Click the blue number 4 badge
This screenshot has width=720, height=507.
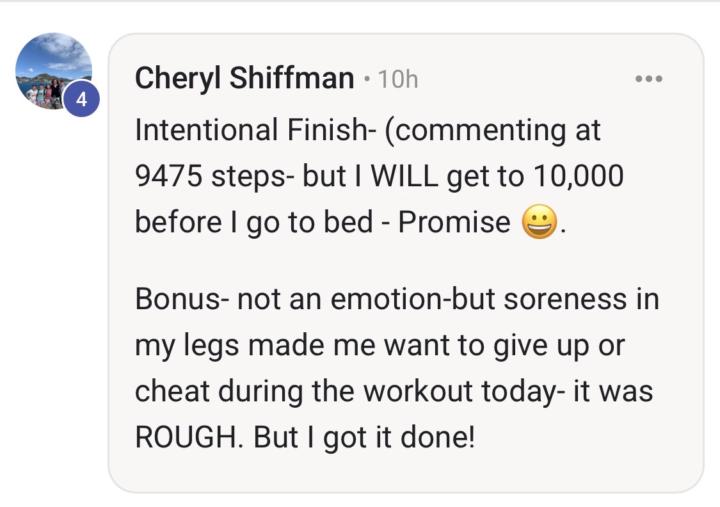(x=82, y=101)
